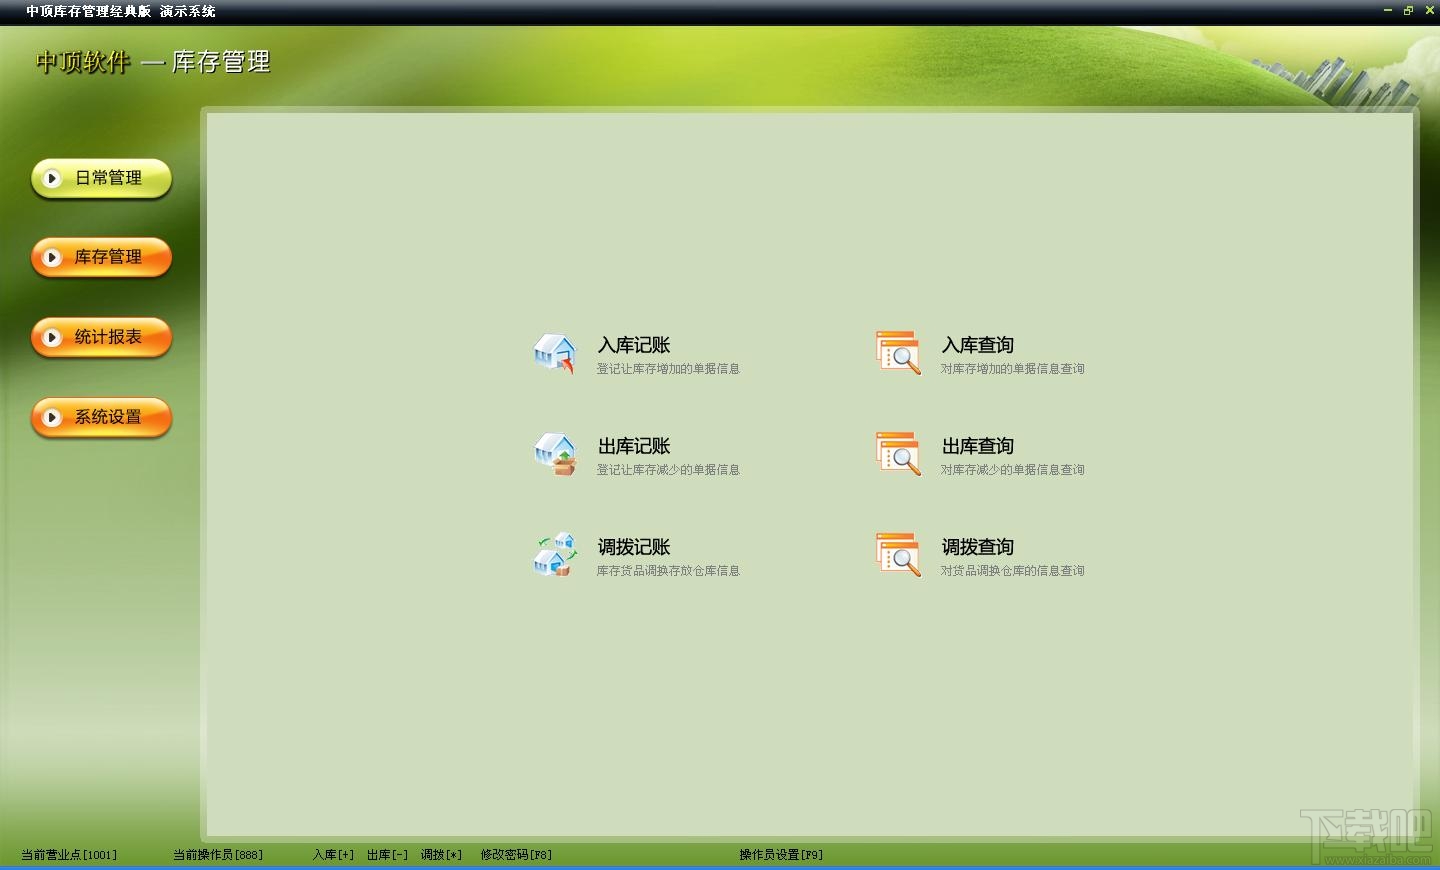Restore down the application window

[1408, 10]
